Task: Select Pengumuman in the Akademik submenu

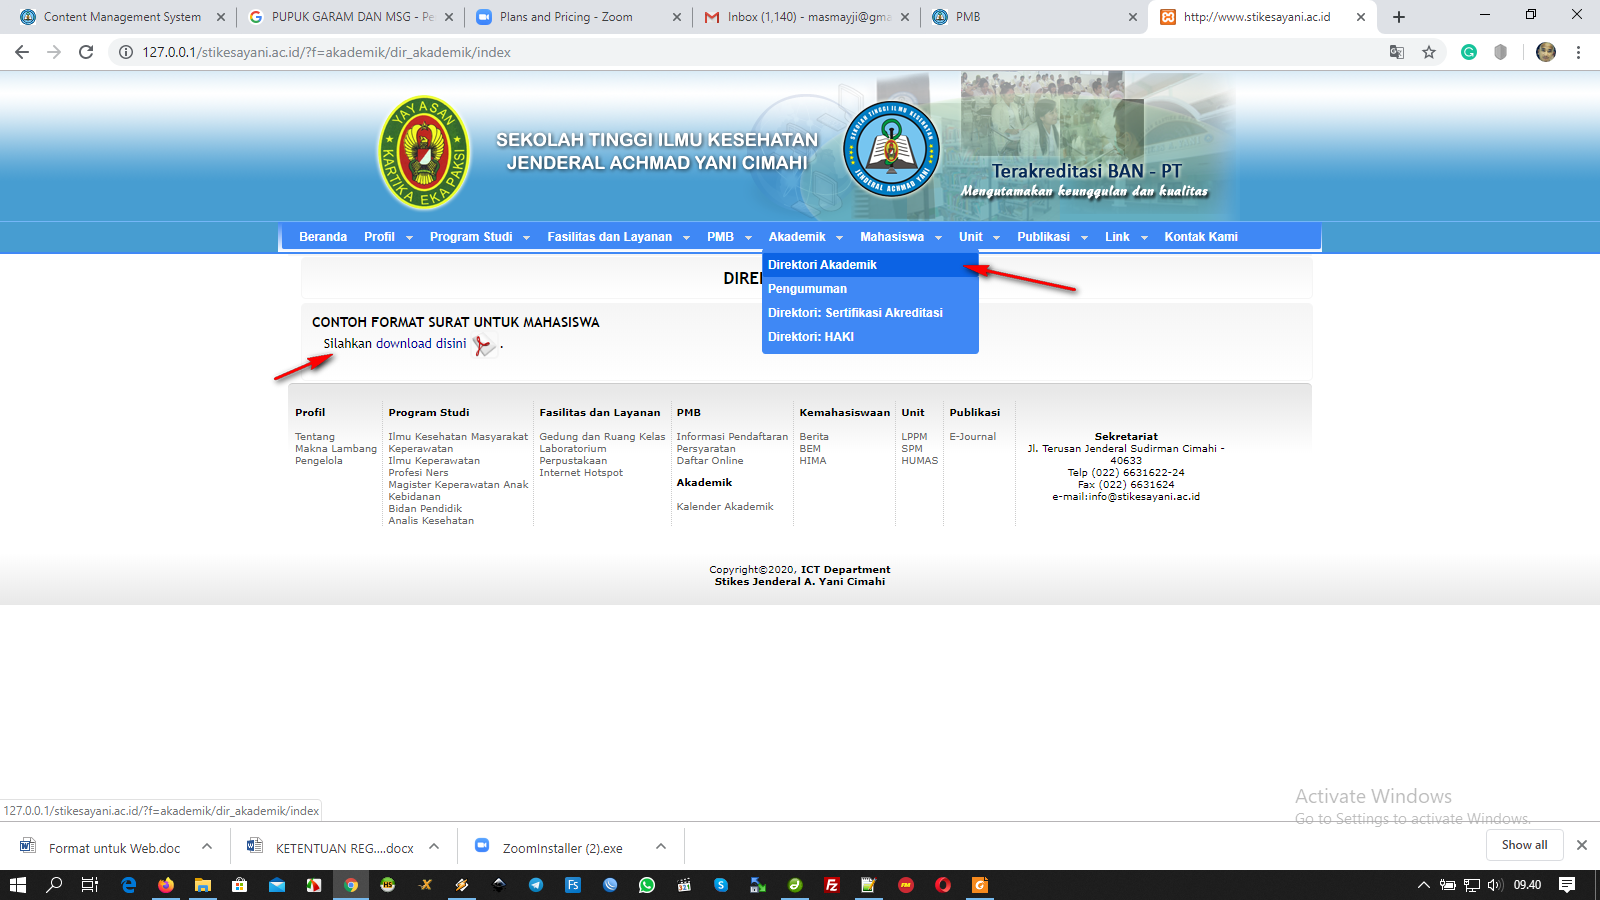Action: tap(807, 289)
